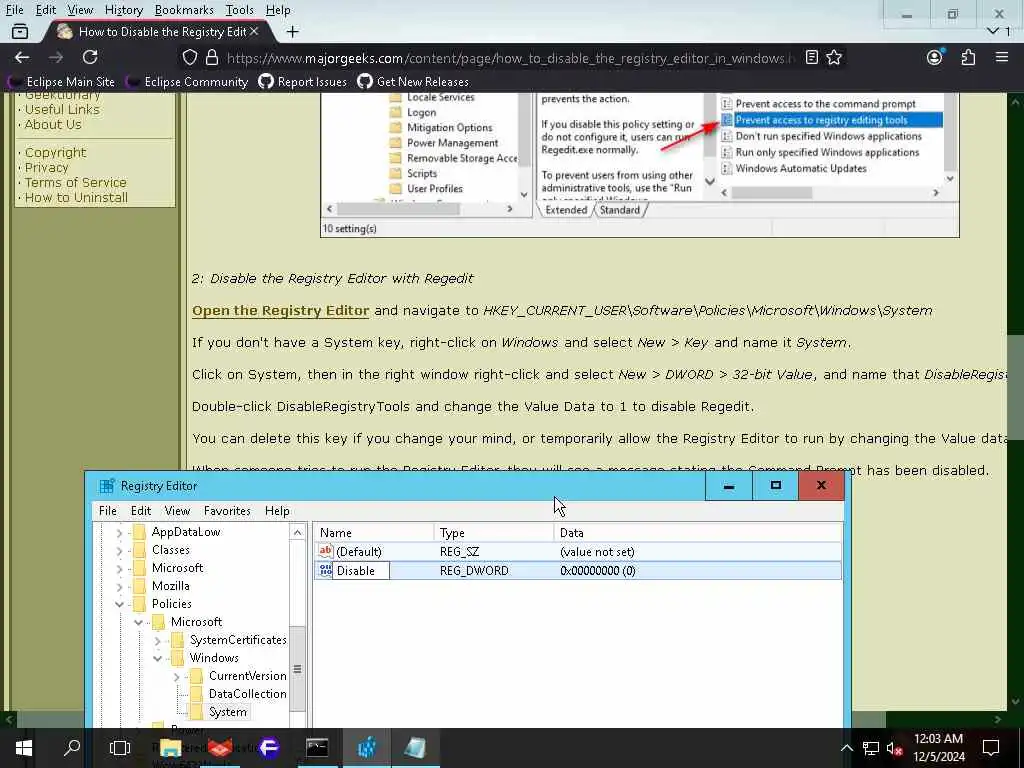Screen dimensions: 1024x768
Task: Open the browser History menu
Action: (x=123, y=10)
